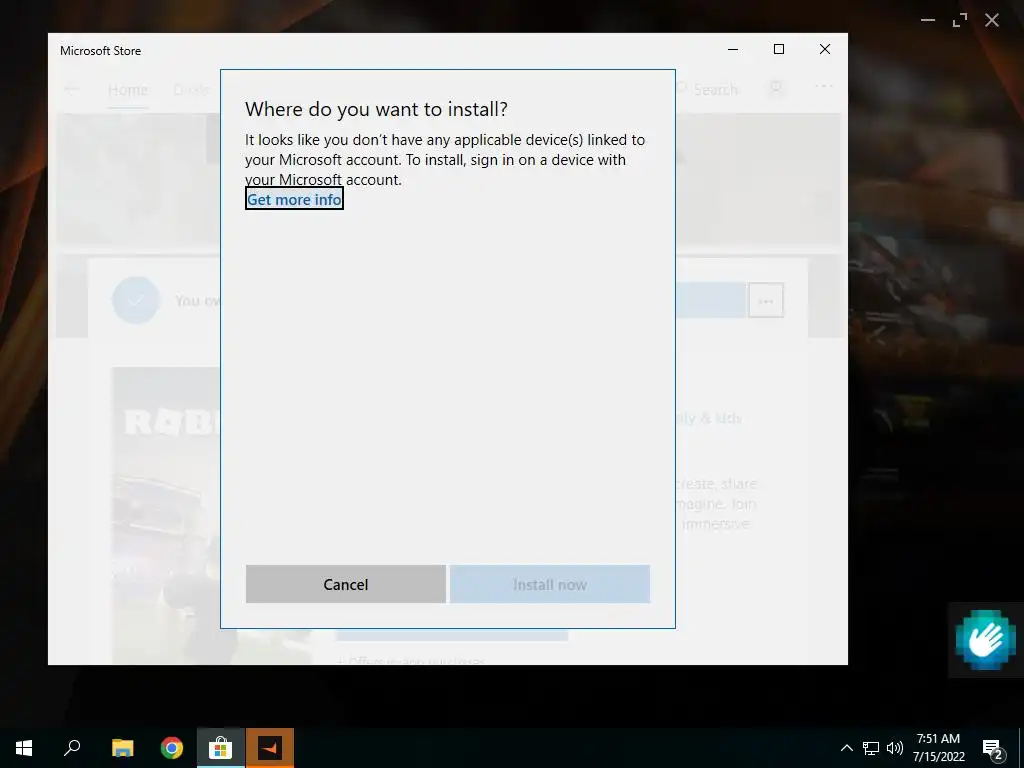Open the Get more info link

[x=294, y=199]
